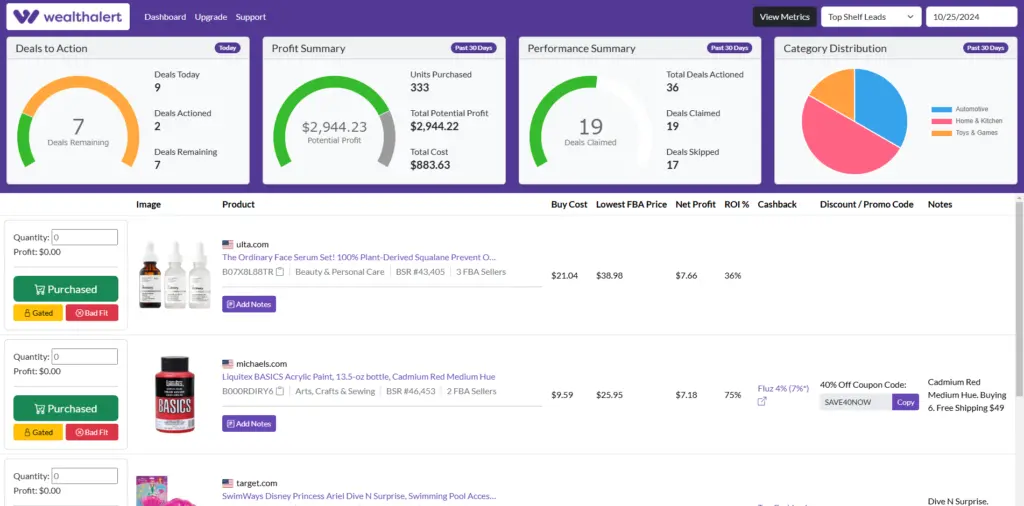Click the Toys & Games legend swatch
The width and height of the screenshot is (1024, 506).
click(x=941, y=133)
